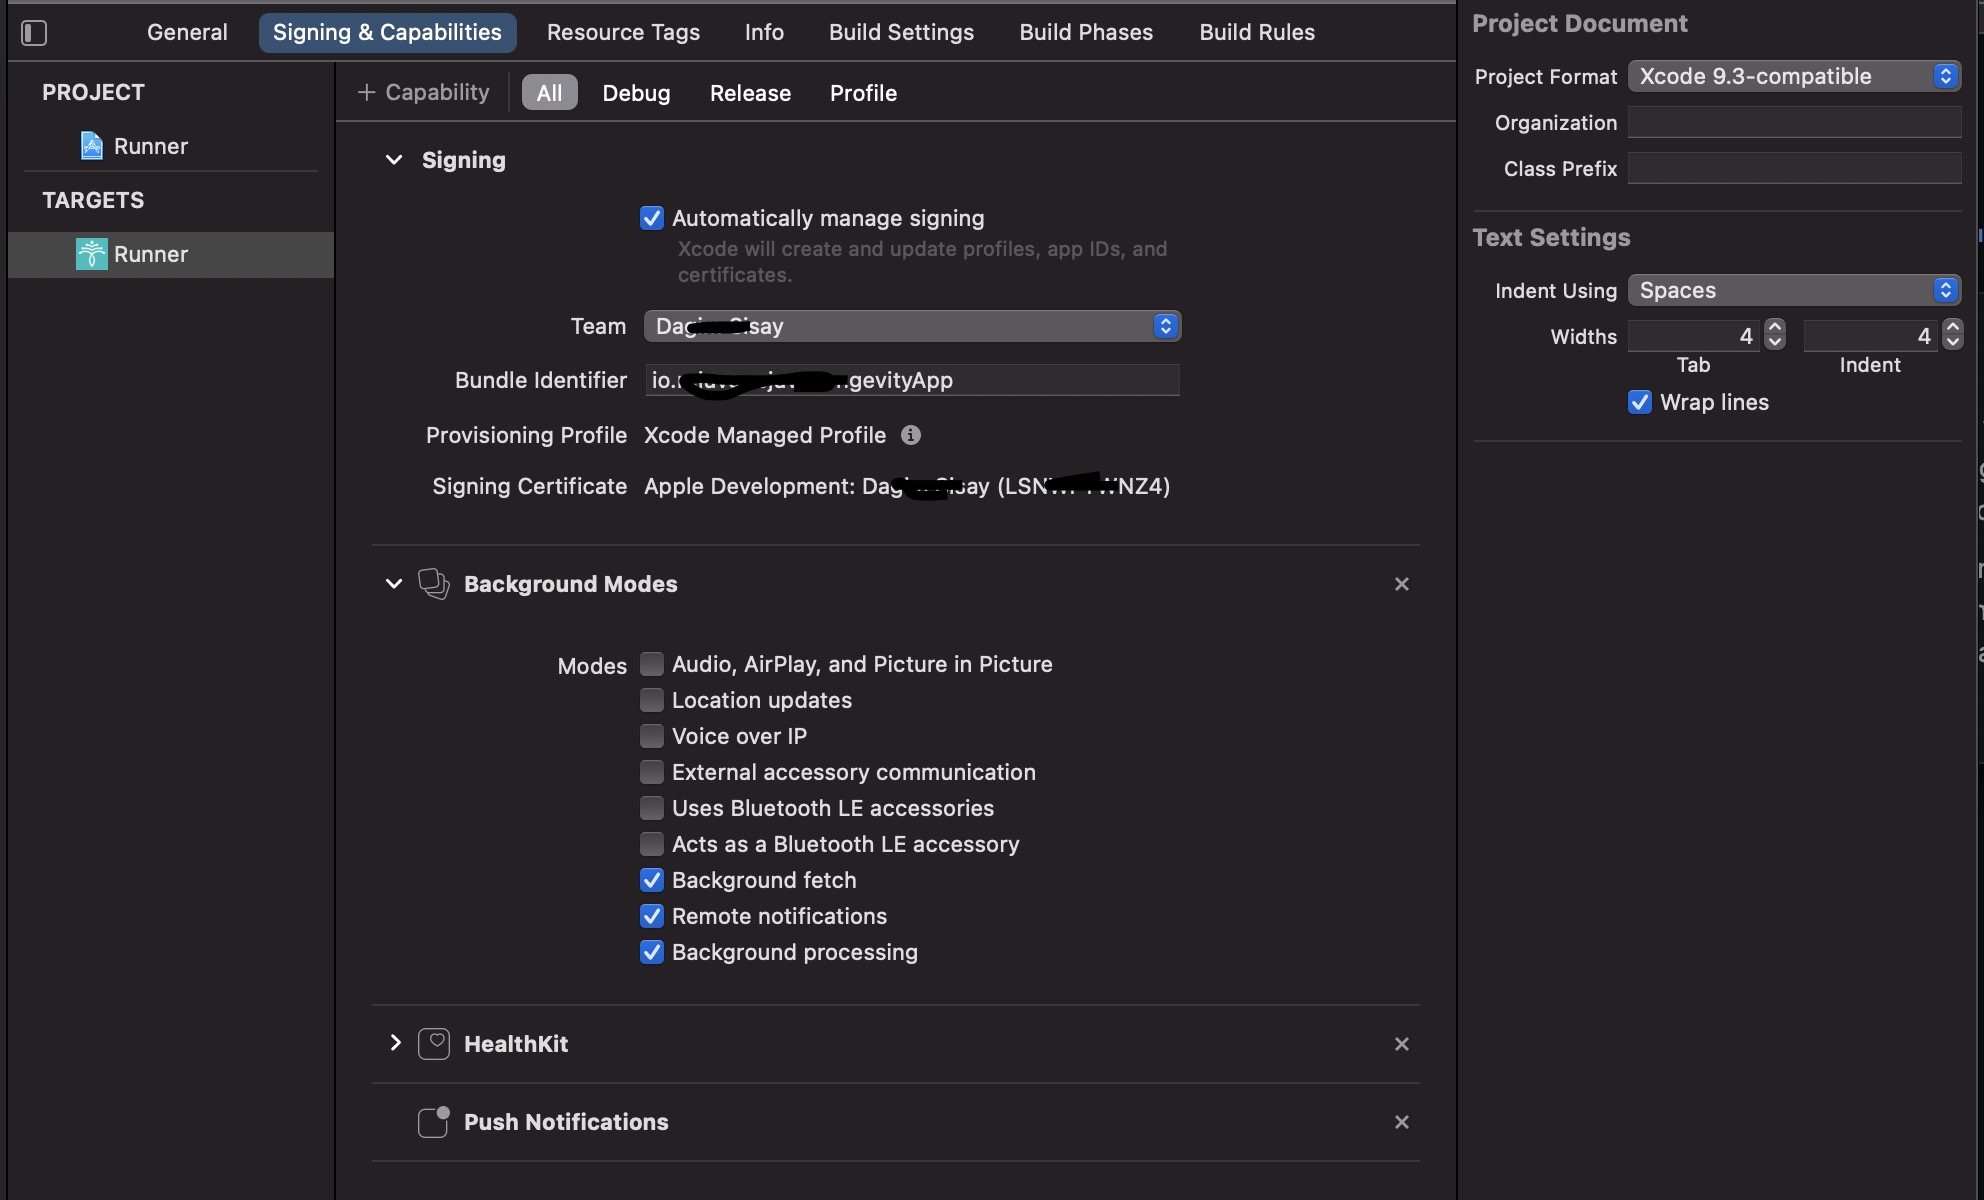Click the Push Notifications capability icon
1984x1200 pixels.
click(433, 1122)
